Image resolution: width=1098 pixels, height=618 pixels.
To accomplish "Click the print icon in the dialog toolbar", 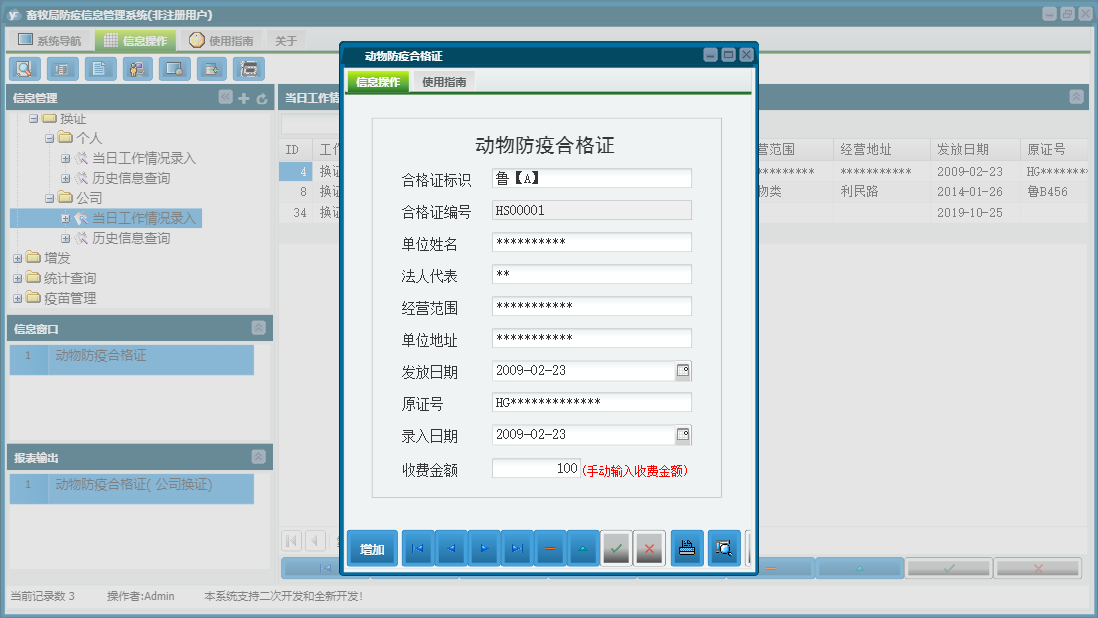I will point(687,548).
